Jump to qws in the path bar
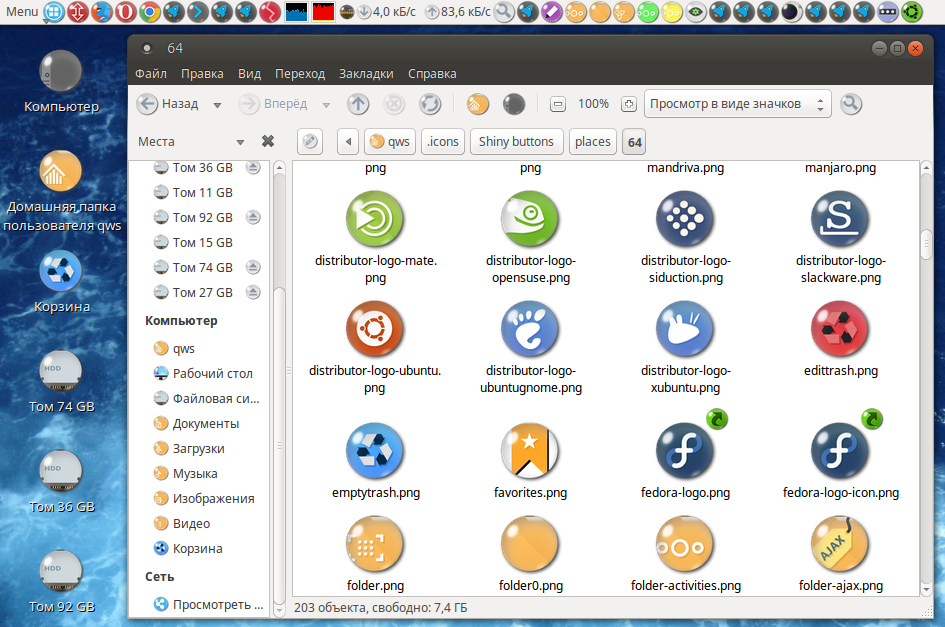Screen dimensions: 945x627 [x=390, y=142]
